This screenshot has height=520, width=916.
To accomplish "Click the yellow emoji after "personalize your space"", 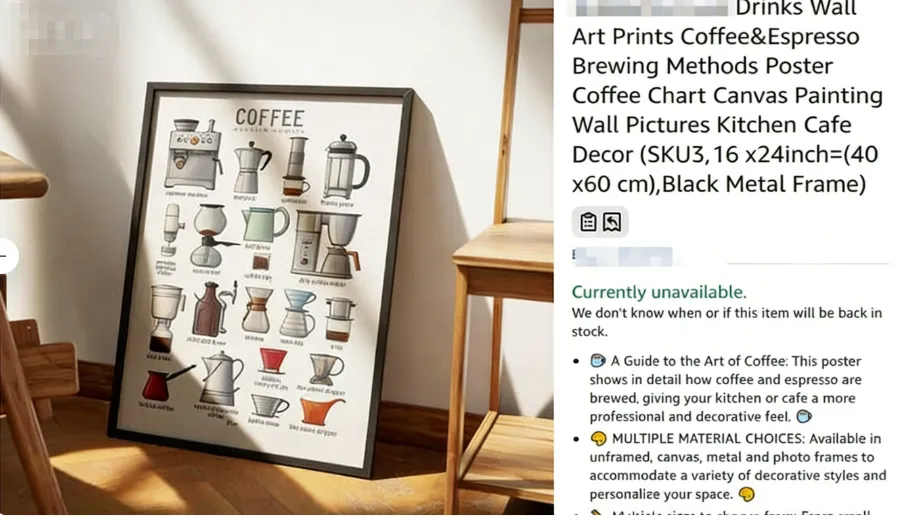I will click(747, 494).
